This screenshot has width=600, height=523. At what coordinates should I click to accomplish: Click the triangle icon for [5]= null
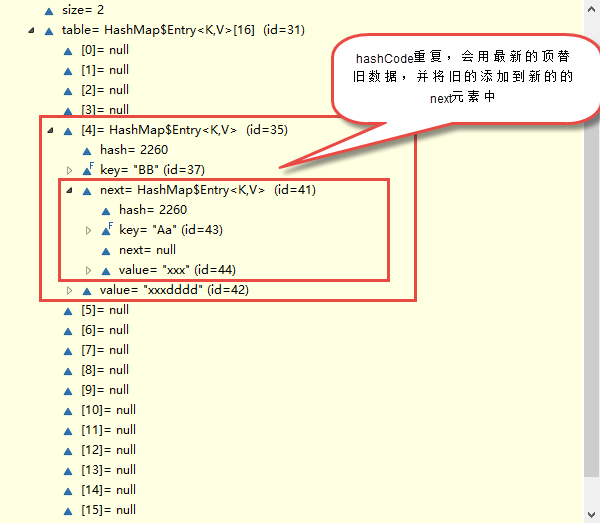click(x=68, y=311)
